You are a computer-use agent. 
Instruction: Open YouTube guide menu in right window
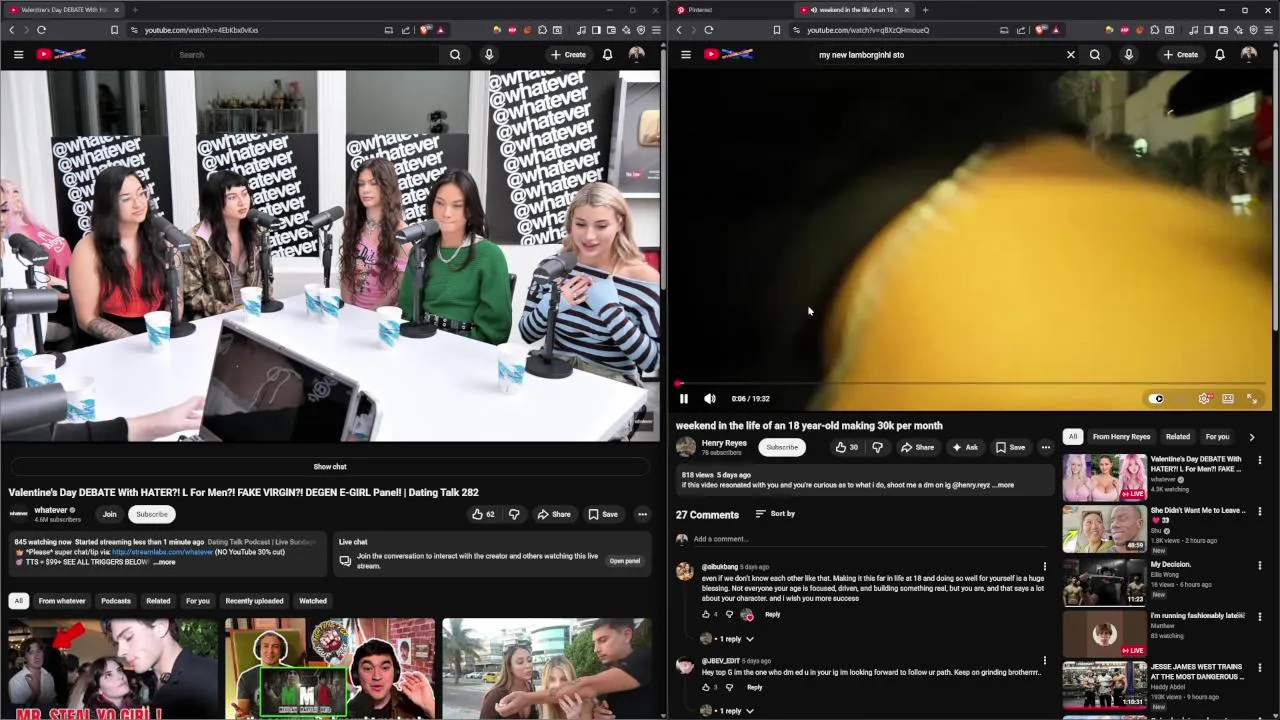[686, 54]
